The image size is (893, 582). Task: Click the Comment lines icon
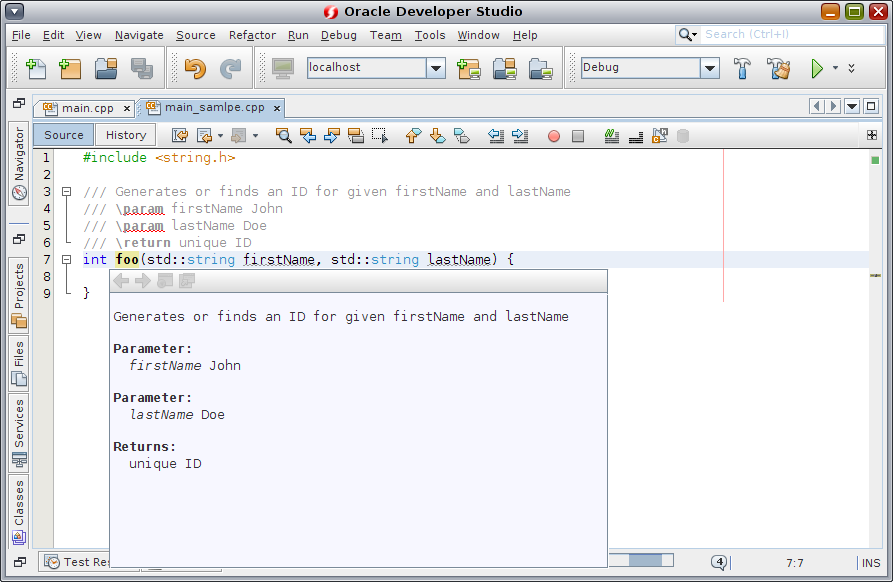pos(612,136)
